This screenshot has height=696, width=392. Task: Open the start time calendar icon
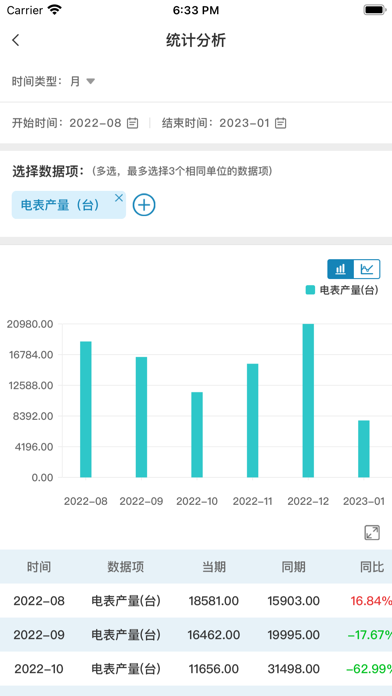point(132,123)
